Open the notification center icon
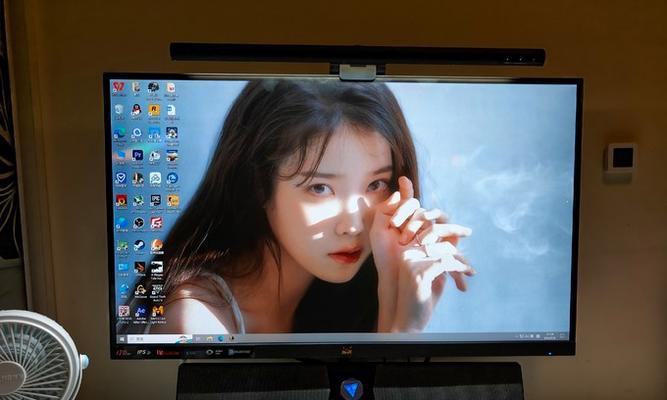The height and width of the screenshot is (400, 667). (x=562, y=336)
